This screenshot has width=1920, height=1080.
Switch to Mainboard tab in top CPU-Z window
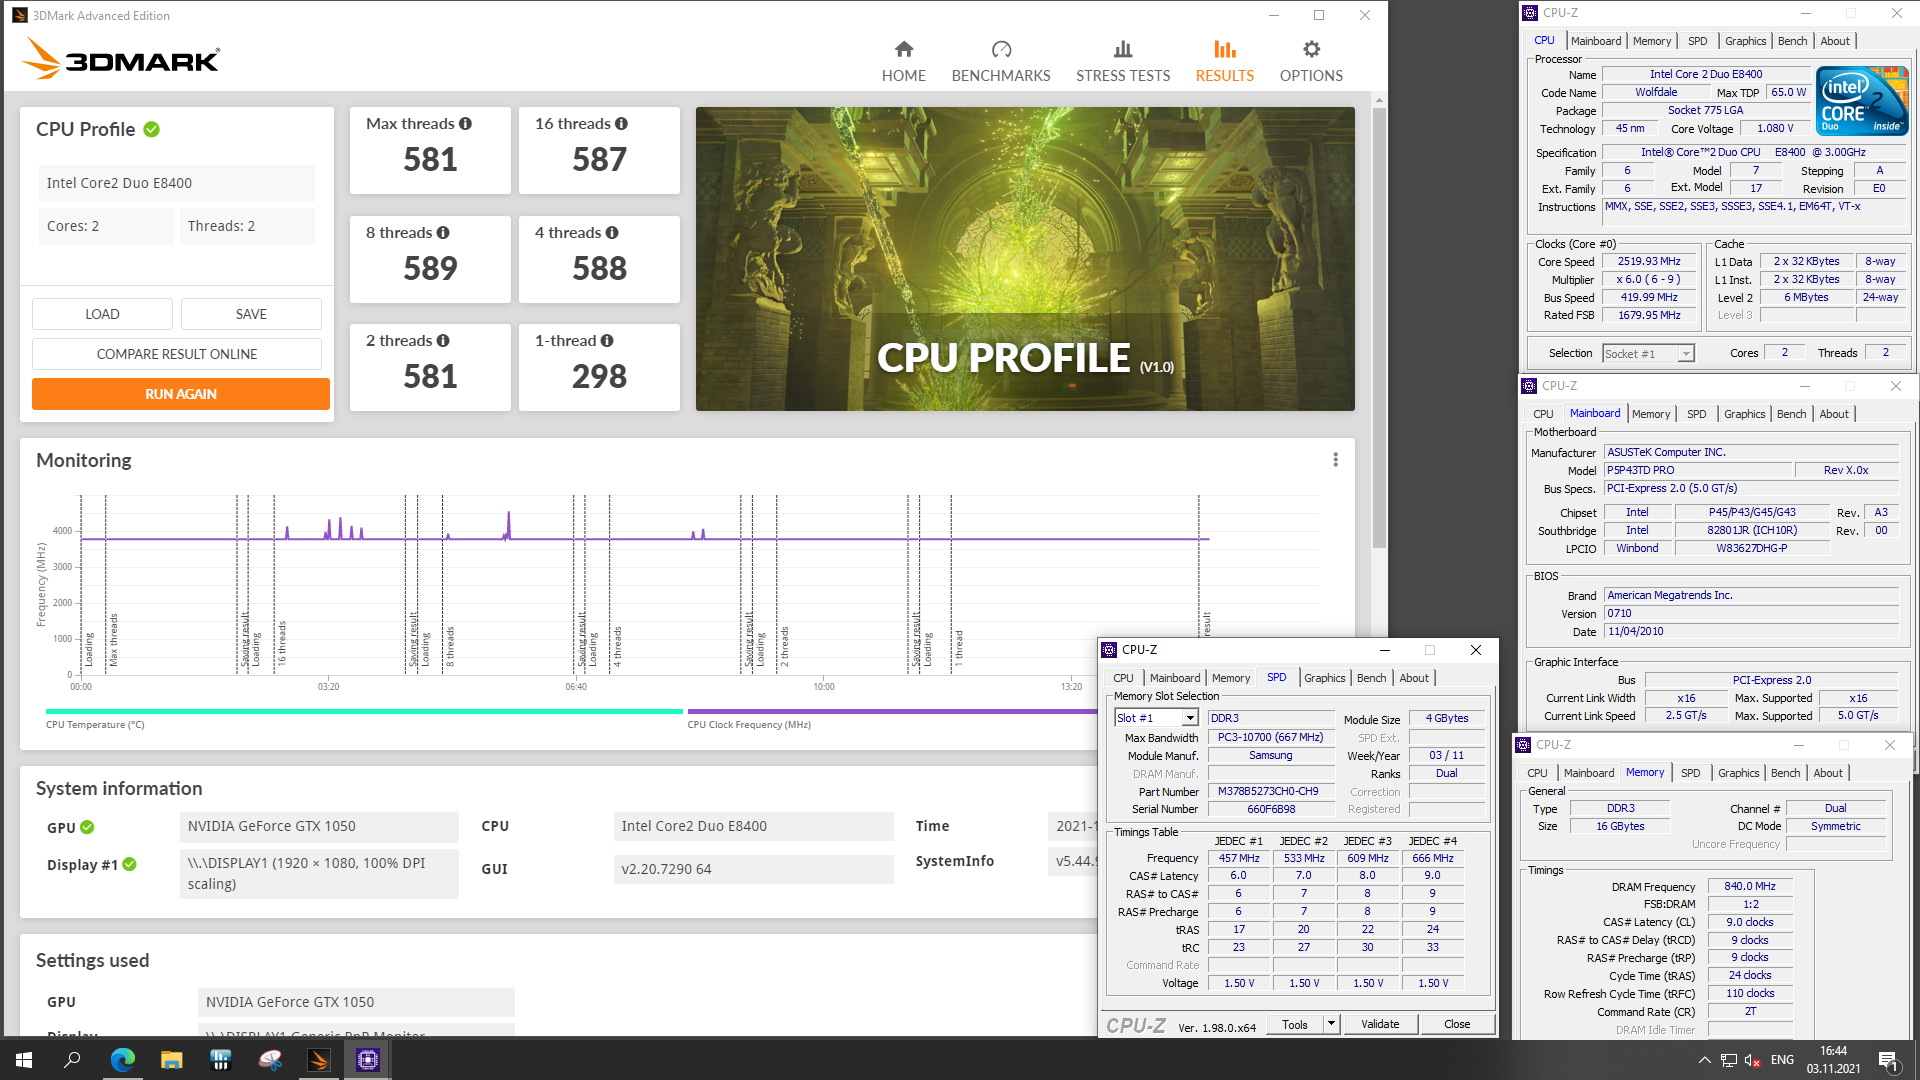click(1596, 41)
